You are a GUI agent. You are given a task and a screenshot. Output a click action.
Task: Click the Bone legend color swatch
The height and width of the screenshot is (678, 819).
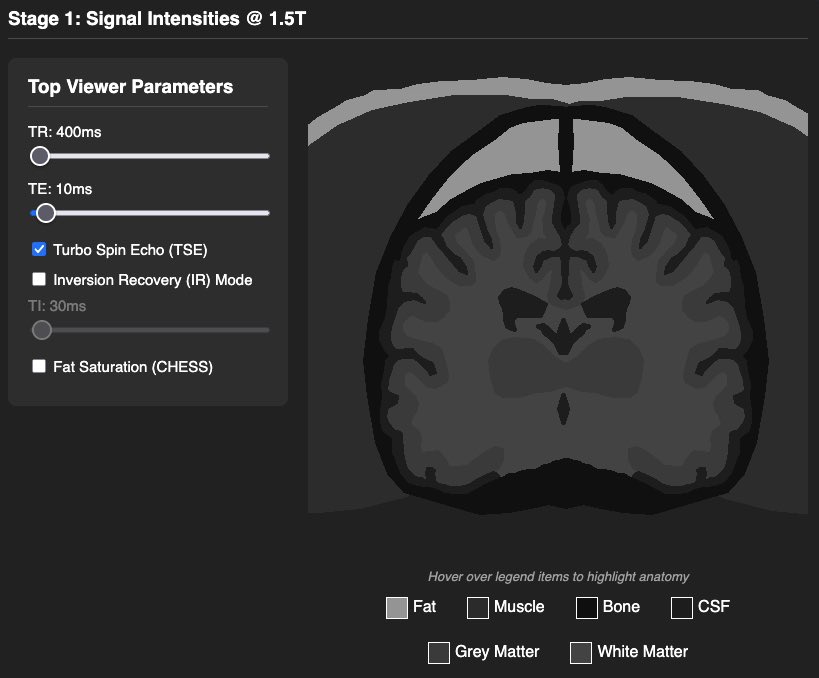(x=587, y=608)
